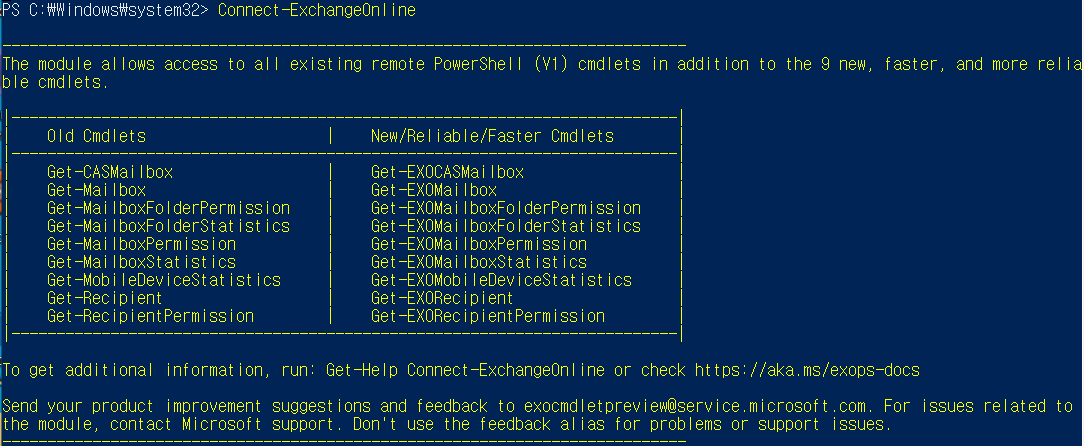Click Get-EXOMailboxFolderStatistics entry
The height and width of the screenshot is (446, 1084).
tap(505, 225)
